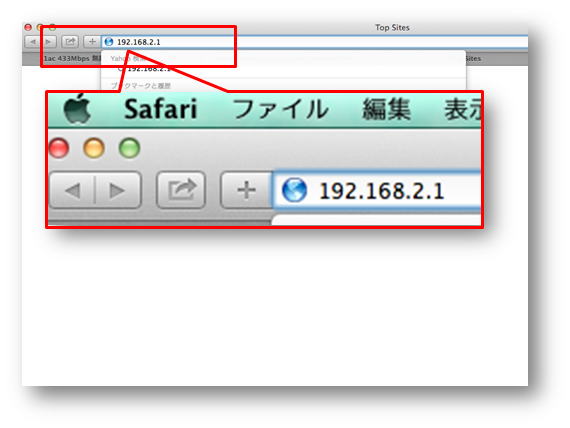Screen dimensions: 570x428
Task: Click the plus bookmark button in the magnified toolbar
Action: pos(246,190)
